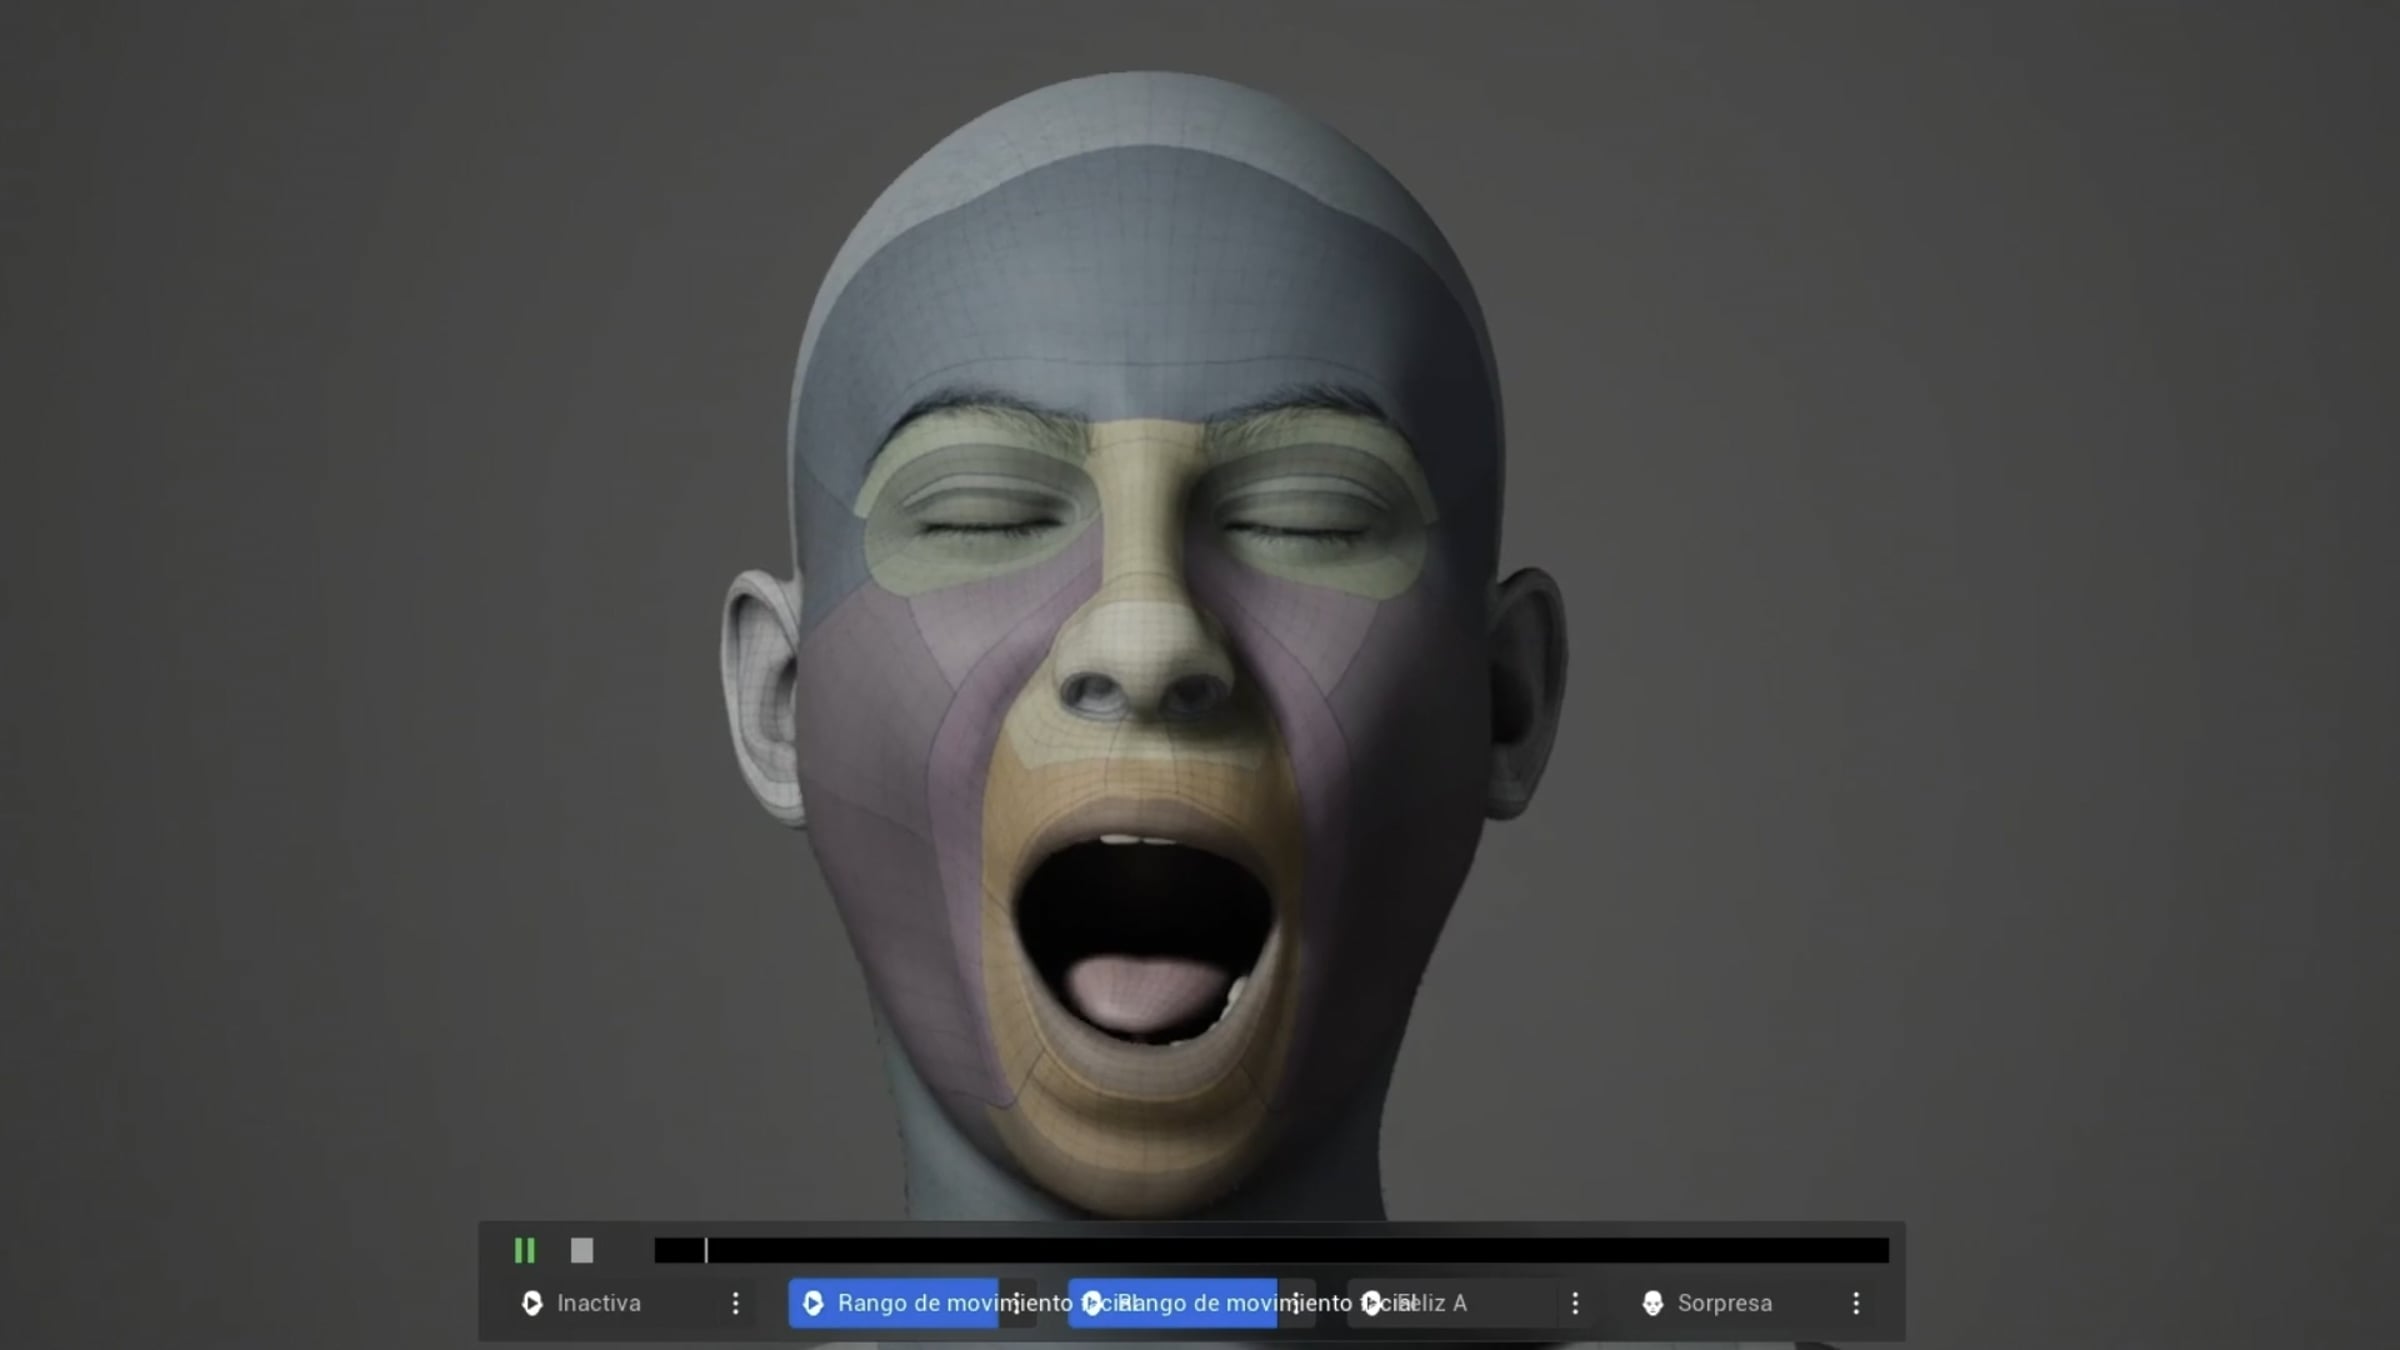This screenshot has height=1350, width=2400.
Task: Click the white playhead marker on the timeline
Action: [706, 1250]
